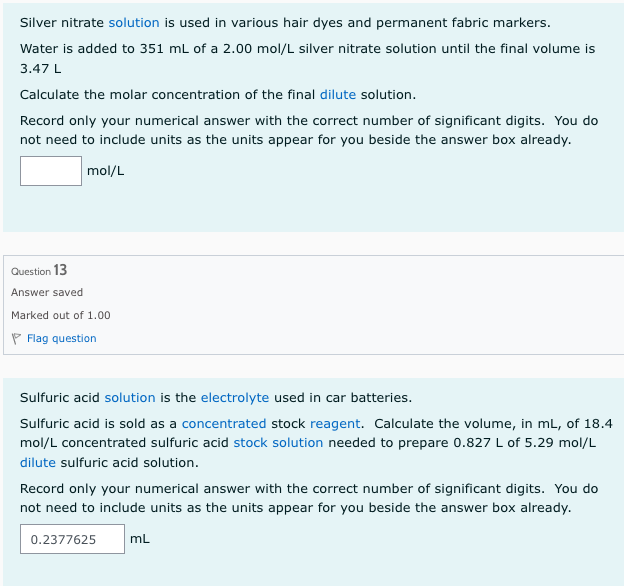Image resolution: width=624 pixels, height=586 pixels.
Task: Open the 'solution' link in silver nitrate question
Action: point(134,23)
